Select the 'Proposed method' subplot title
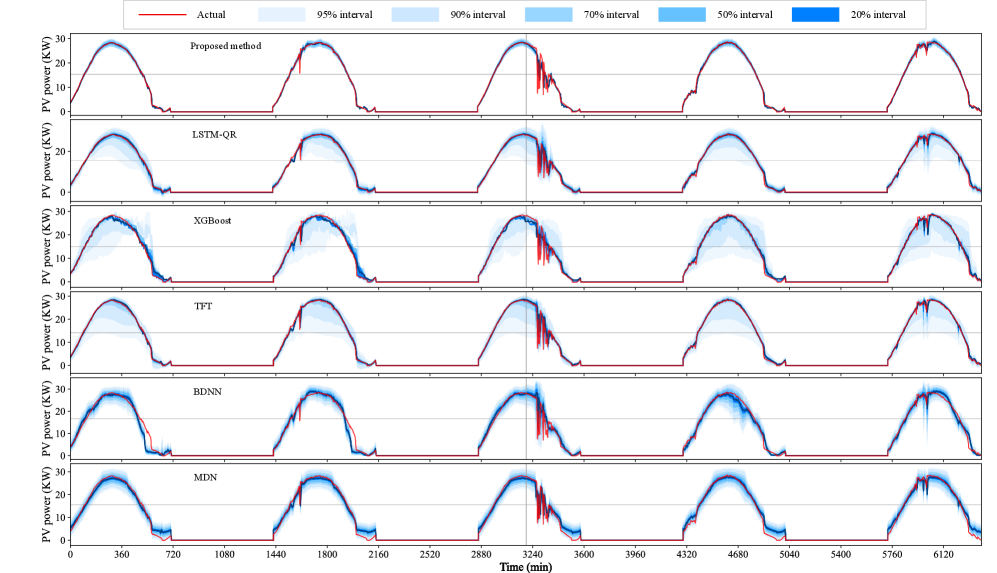This screenshot has width=997, height=573. tap(226, 46)
